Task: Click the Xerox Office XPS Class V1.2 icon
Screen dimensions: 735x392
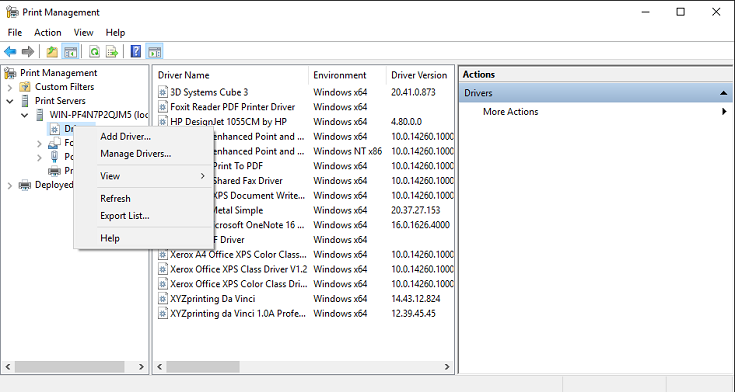Action: pos(163,269)
